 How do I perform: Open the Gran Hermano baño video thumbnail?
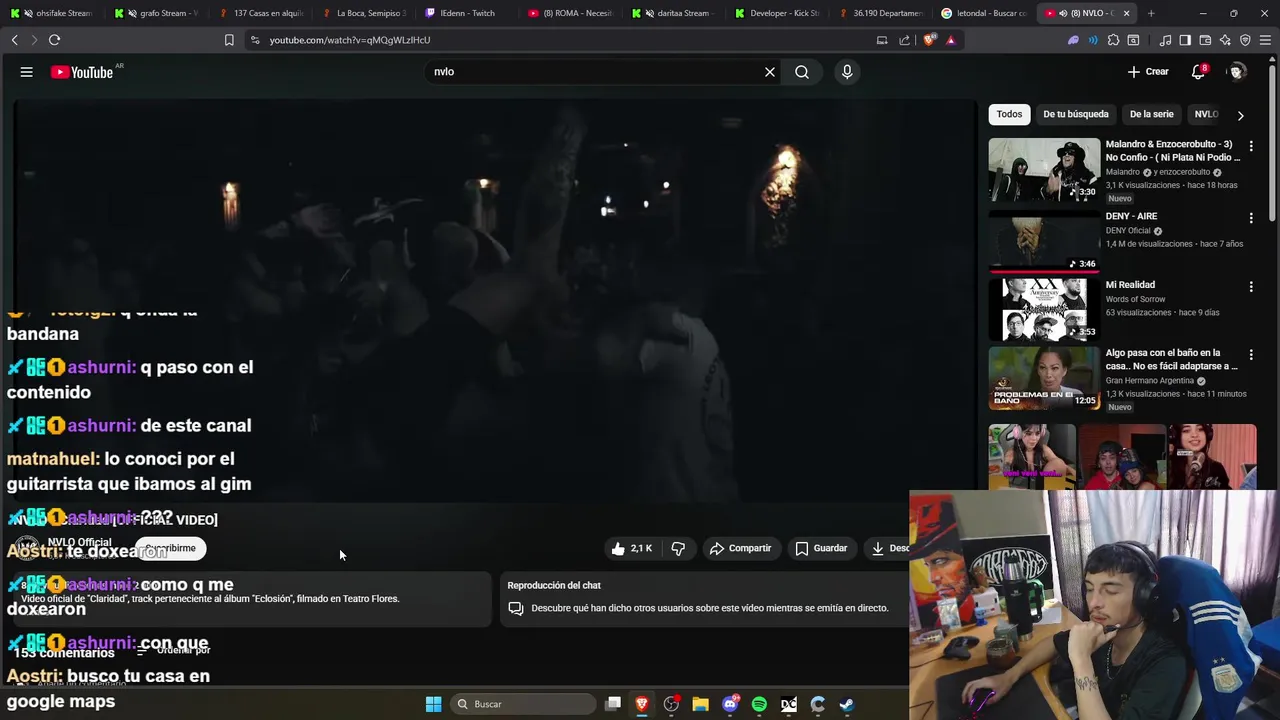pos(1044,378)
